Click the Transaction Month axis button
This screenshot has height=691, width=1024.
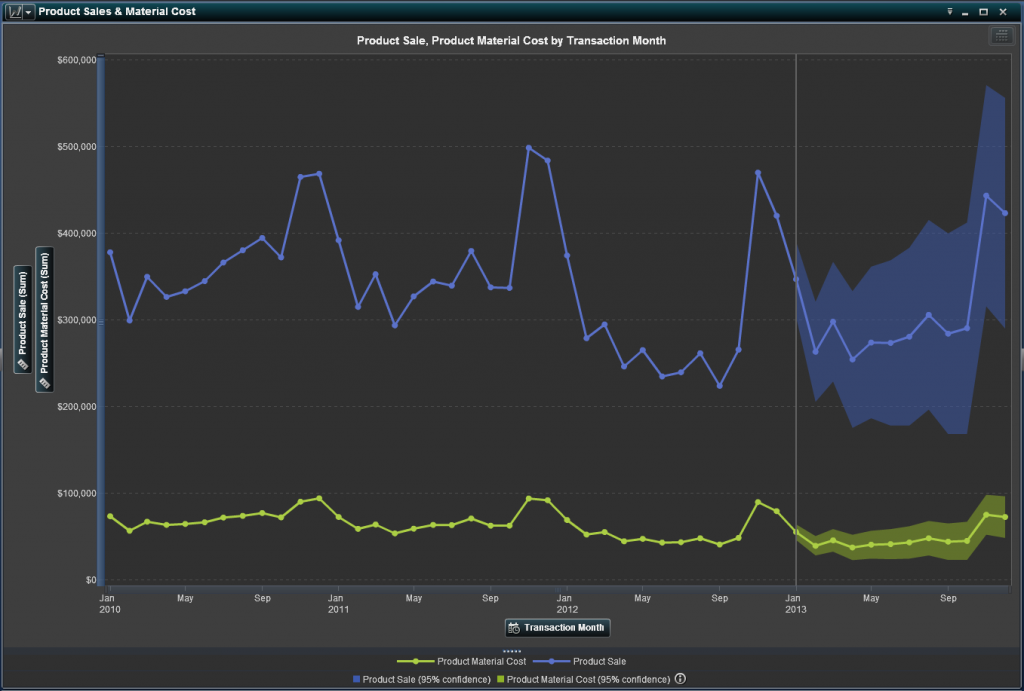coord(557,628)
